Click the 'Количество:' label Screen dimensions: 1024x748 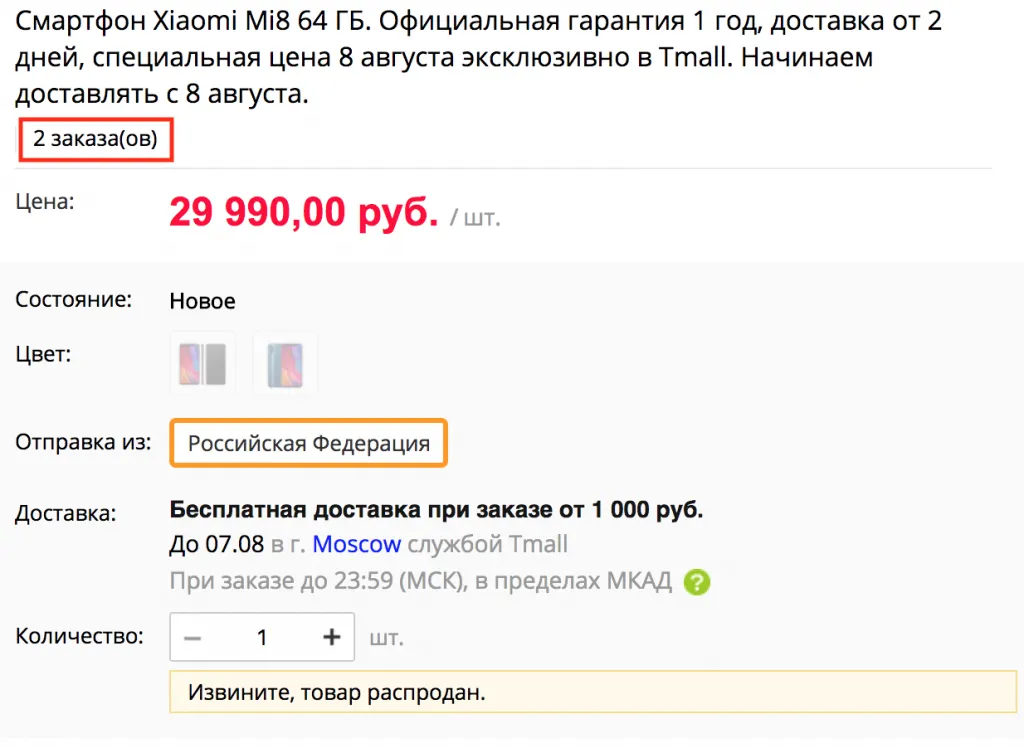point(79,636)
